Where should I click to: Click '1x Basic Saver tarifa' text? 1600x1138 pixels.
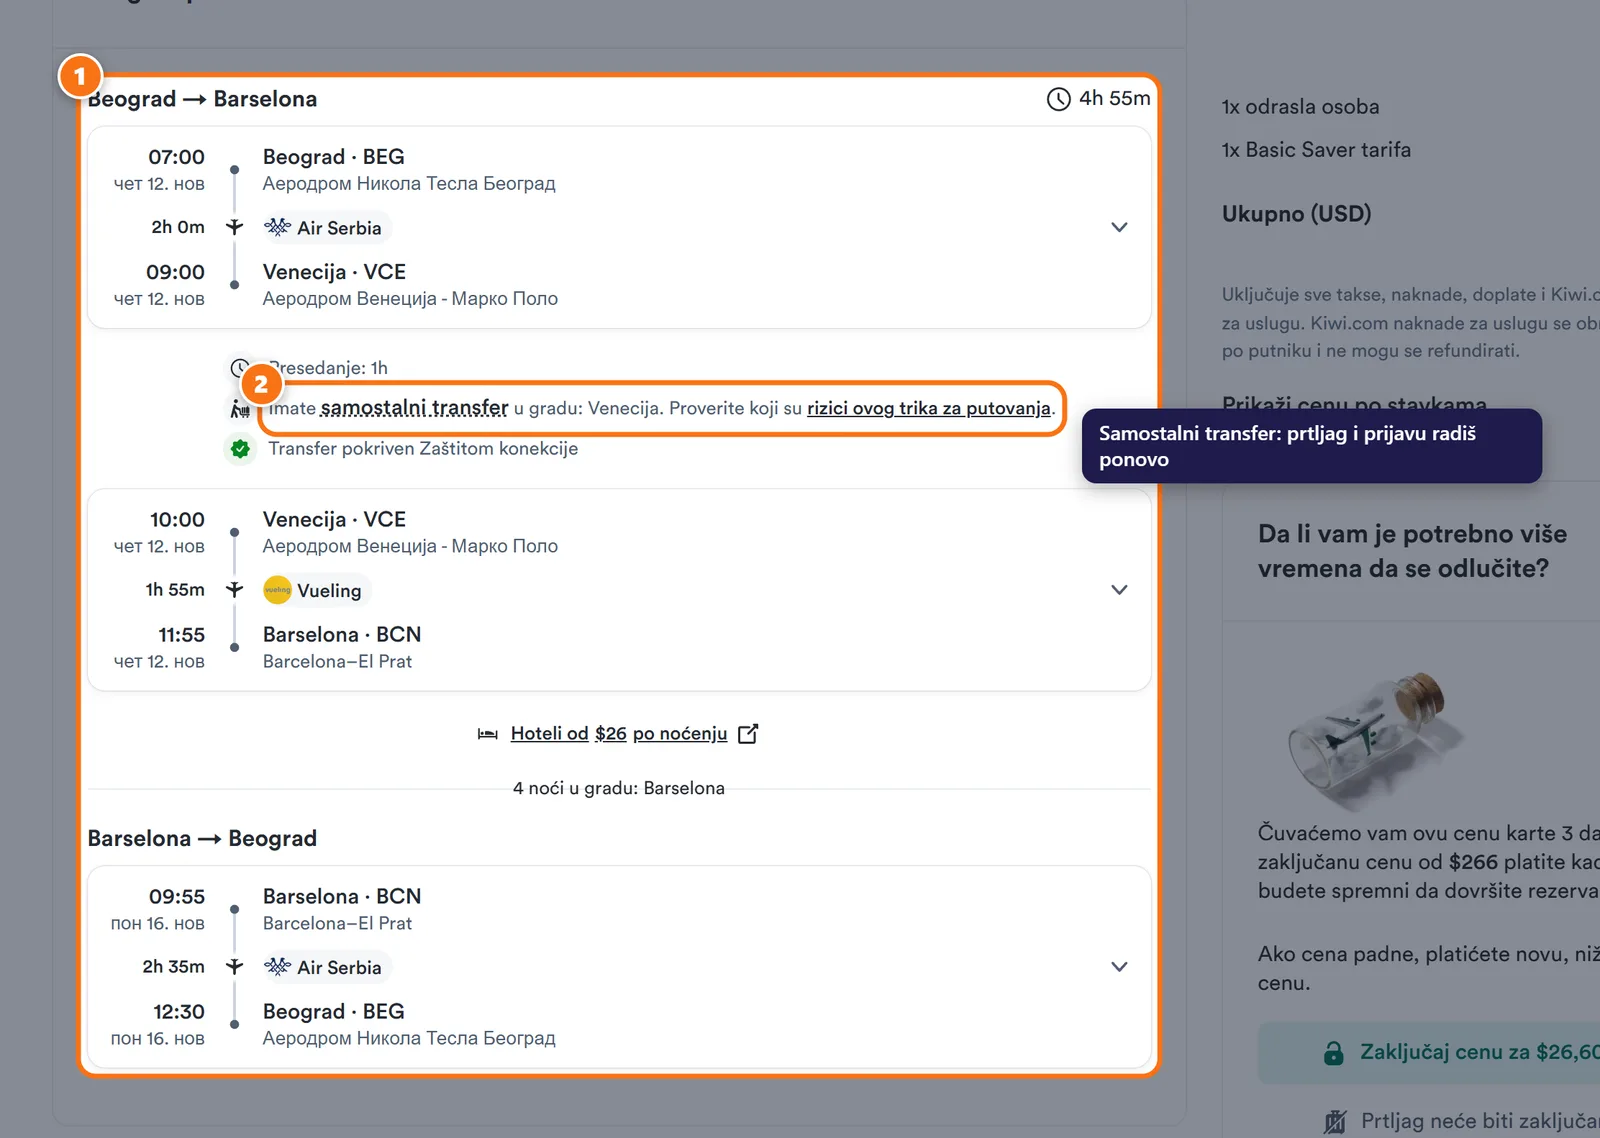point(1316,150)
